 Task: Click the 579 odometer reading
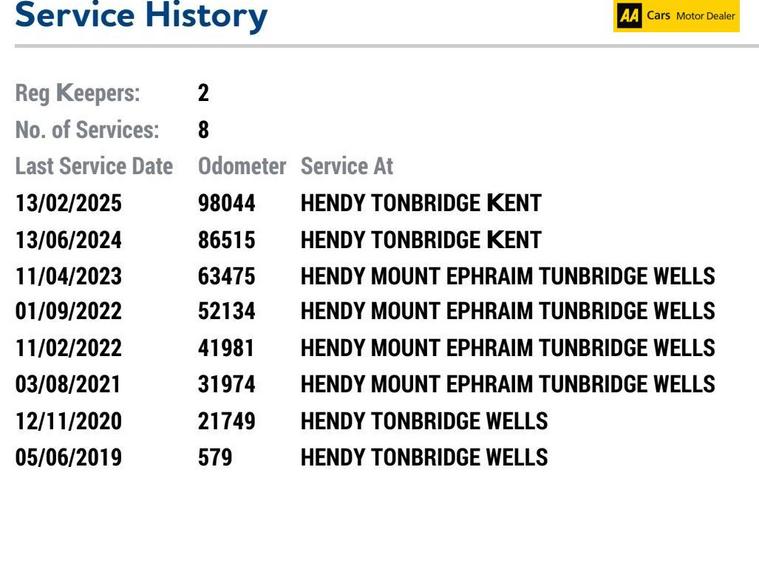[215, 457]
